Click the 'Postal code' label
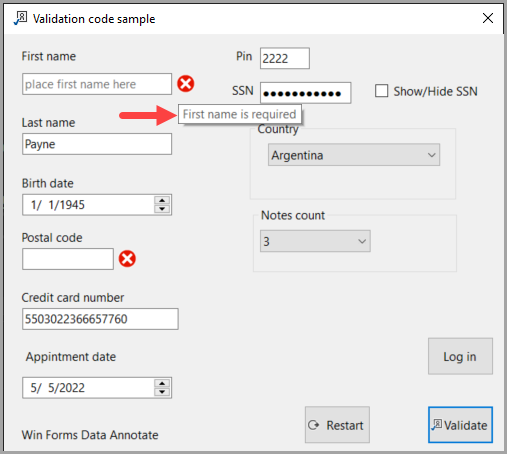Image resolution: width=507 pixels, height=454 pixels. click(x=52, y=238)
